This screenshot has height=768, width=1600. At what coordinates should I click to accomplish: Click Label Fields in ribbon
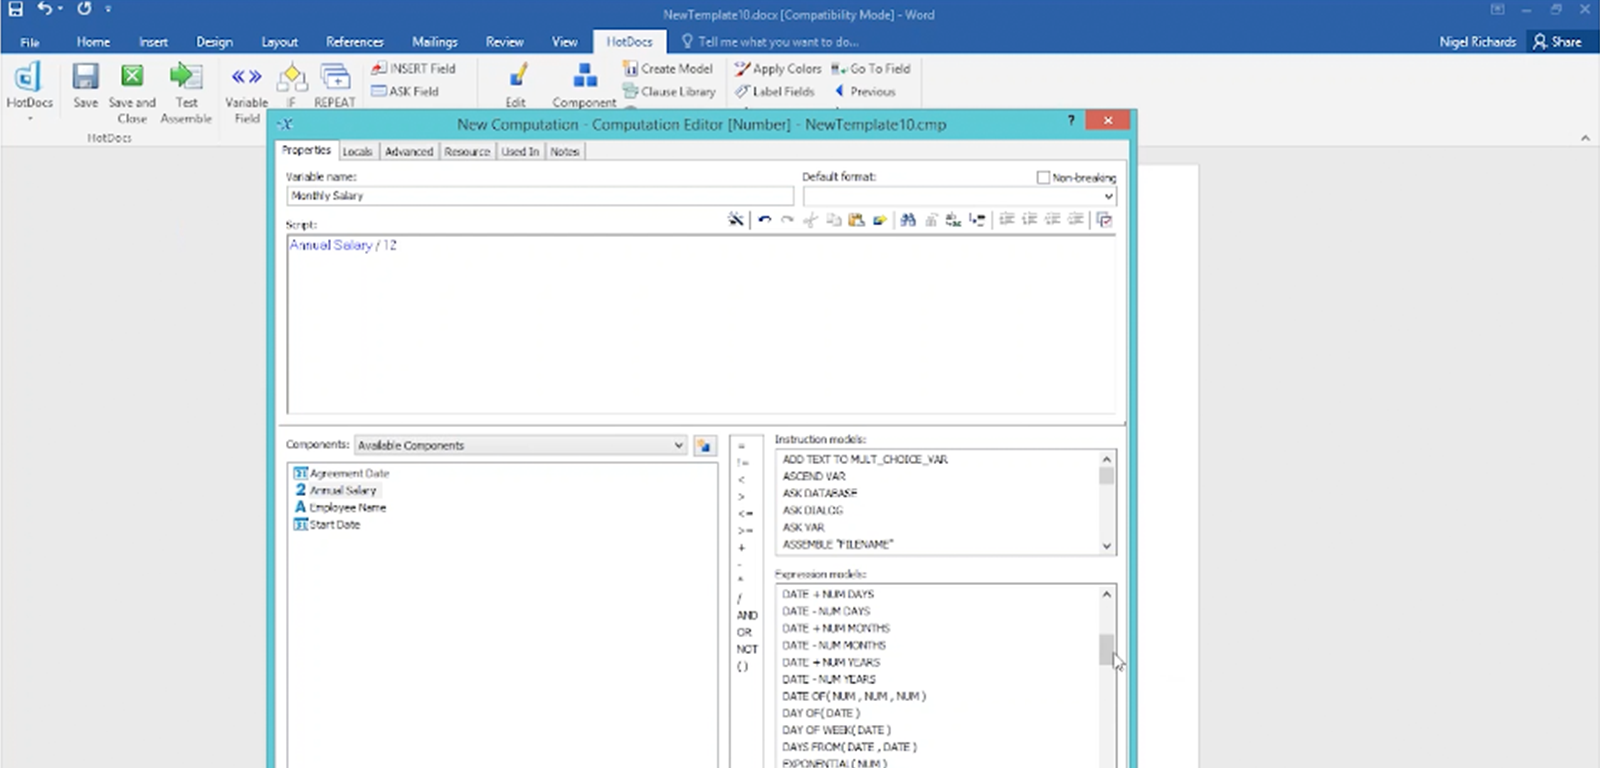tap(775, 91)
